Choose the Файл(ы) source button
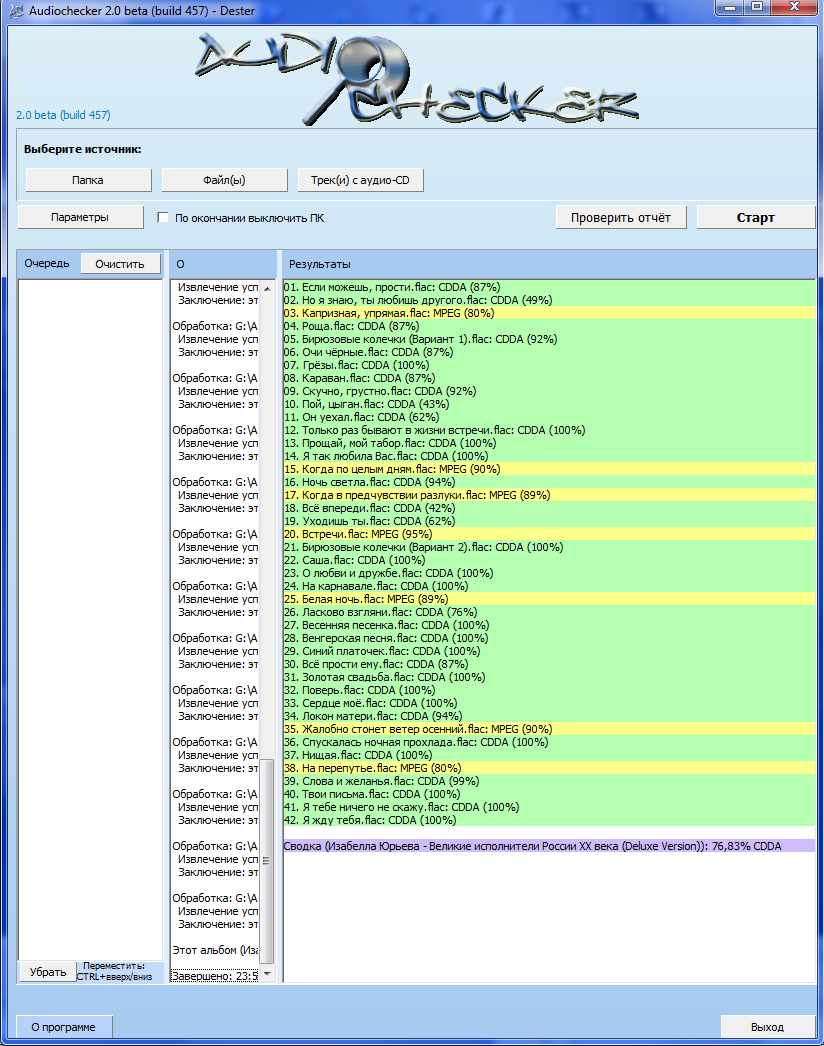Viewport: 824px width, 1046px height. [224, 180]
